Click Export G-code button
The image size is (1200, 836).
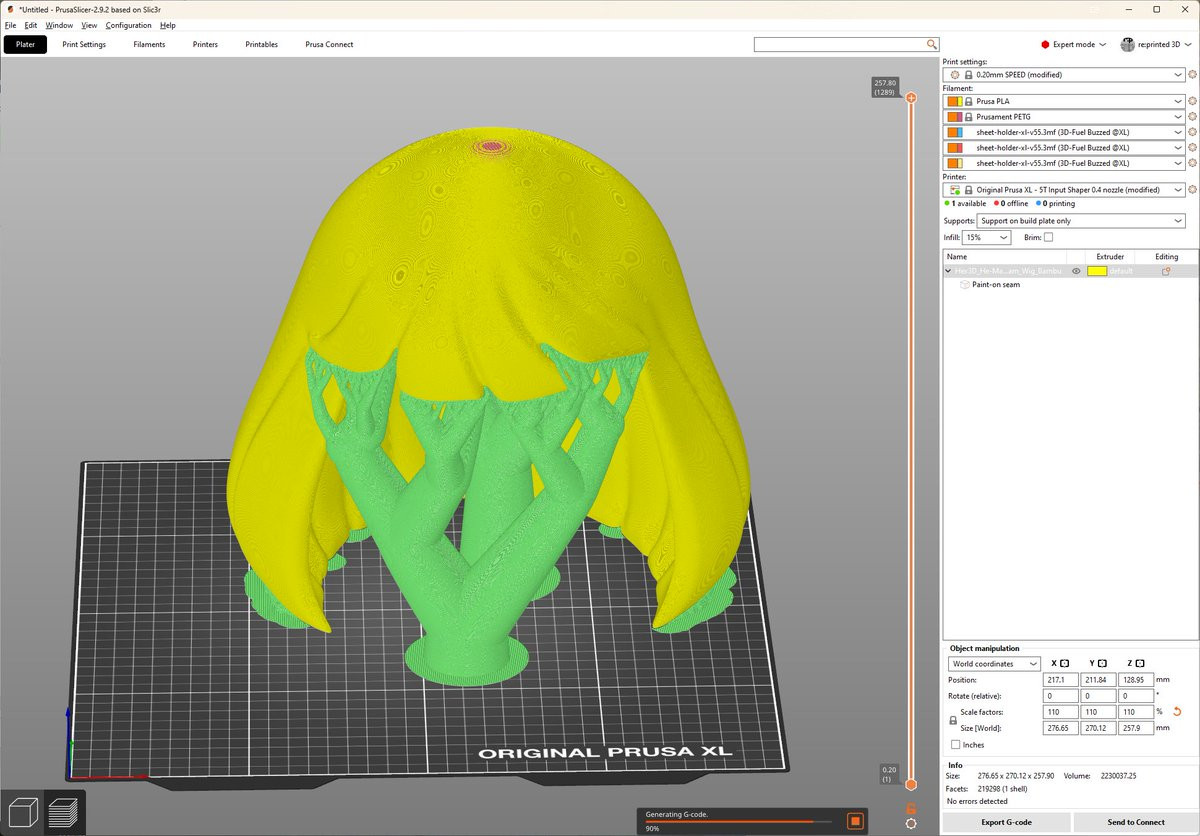click(1006, 822)
